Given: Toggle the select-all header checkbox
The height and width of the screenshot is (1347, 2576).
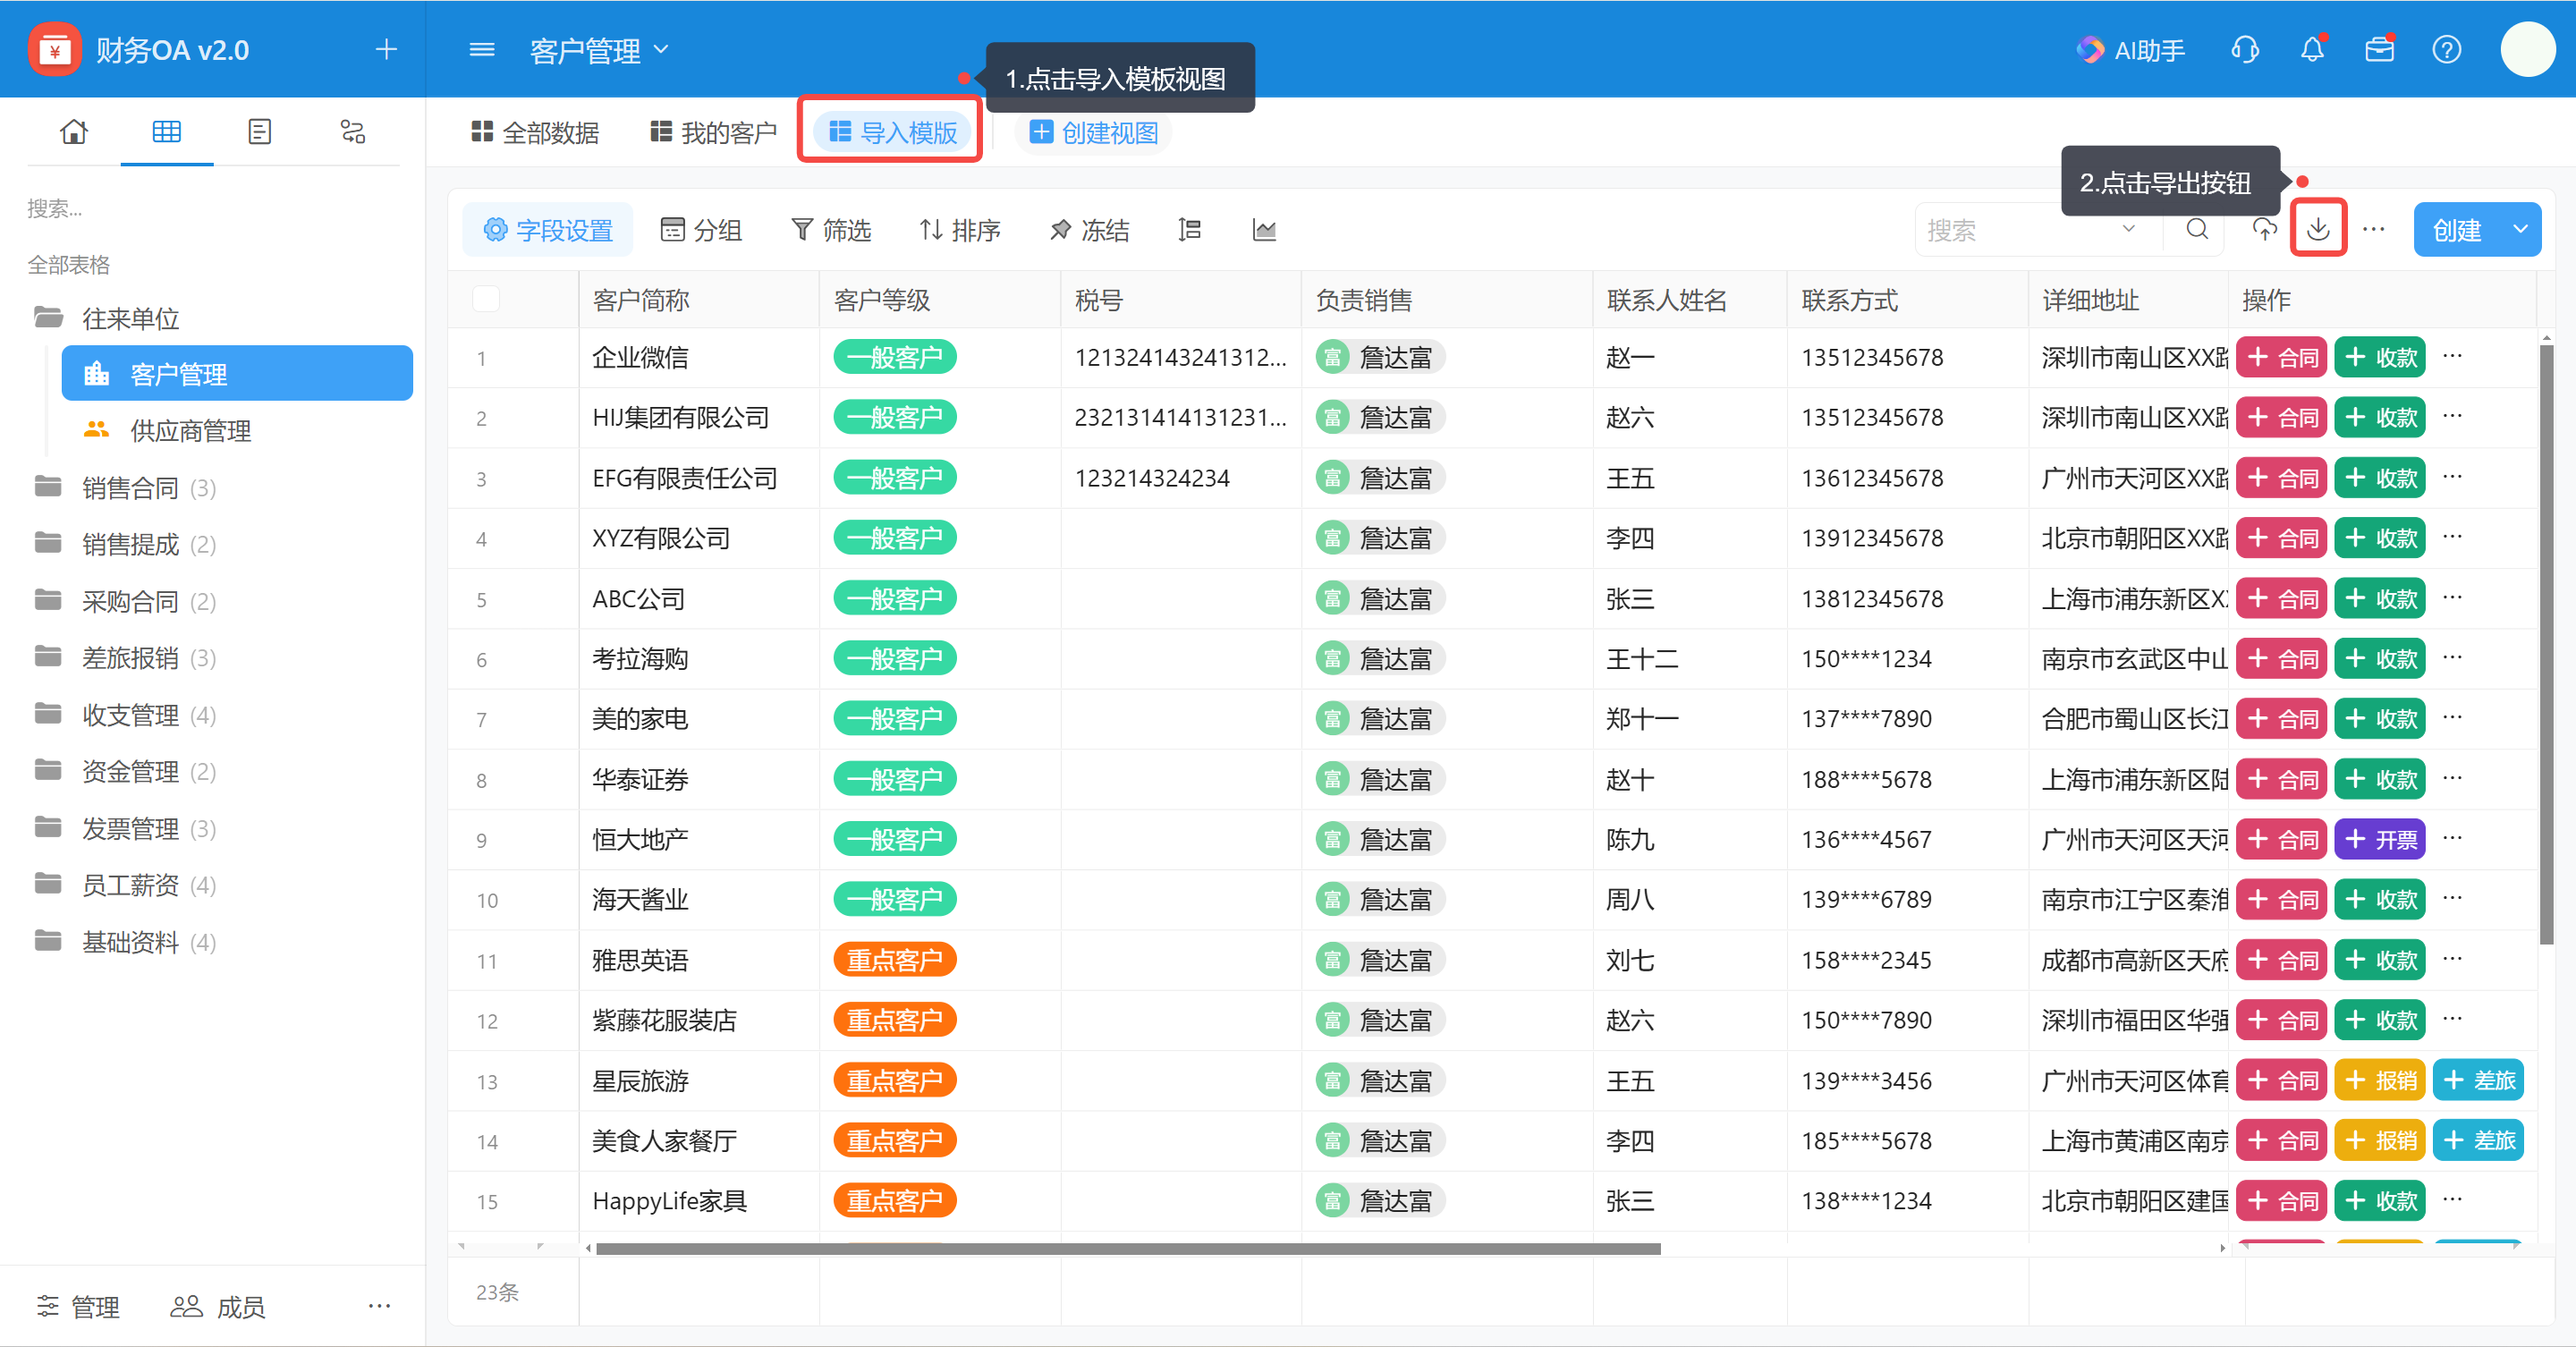Looking at the screenshot, I should click(486, 299).
